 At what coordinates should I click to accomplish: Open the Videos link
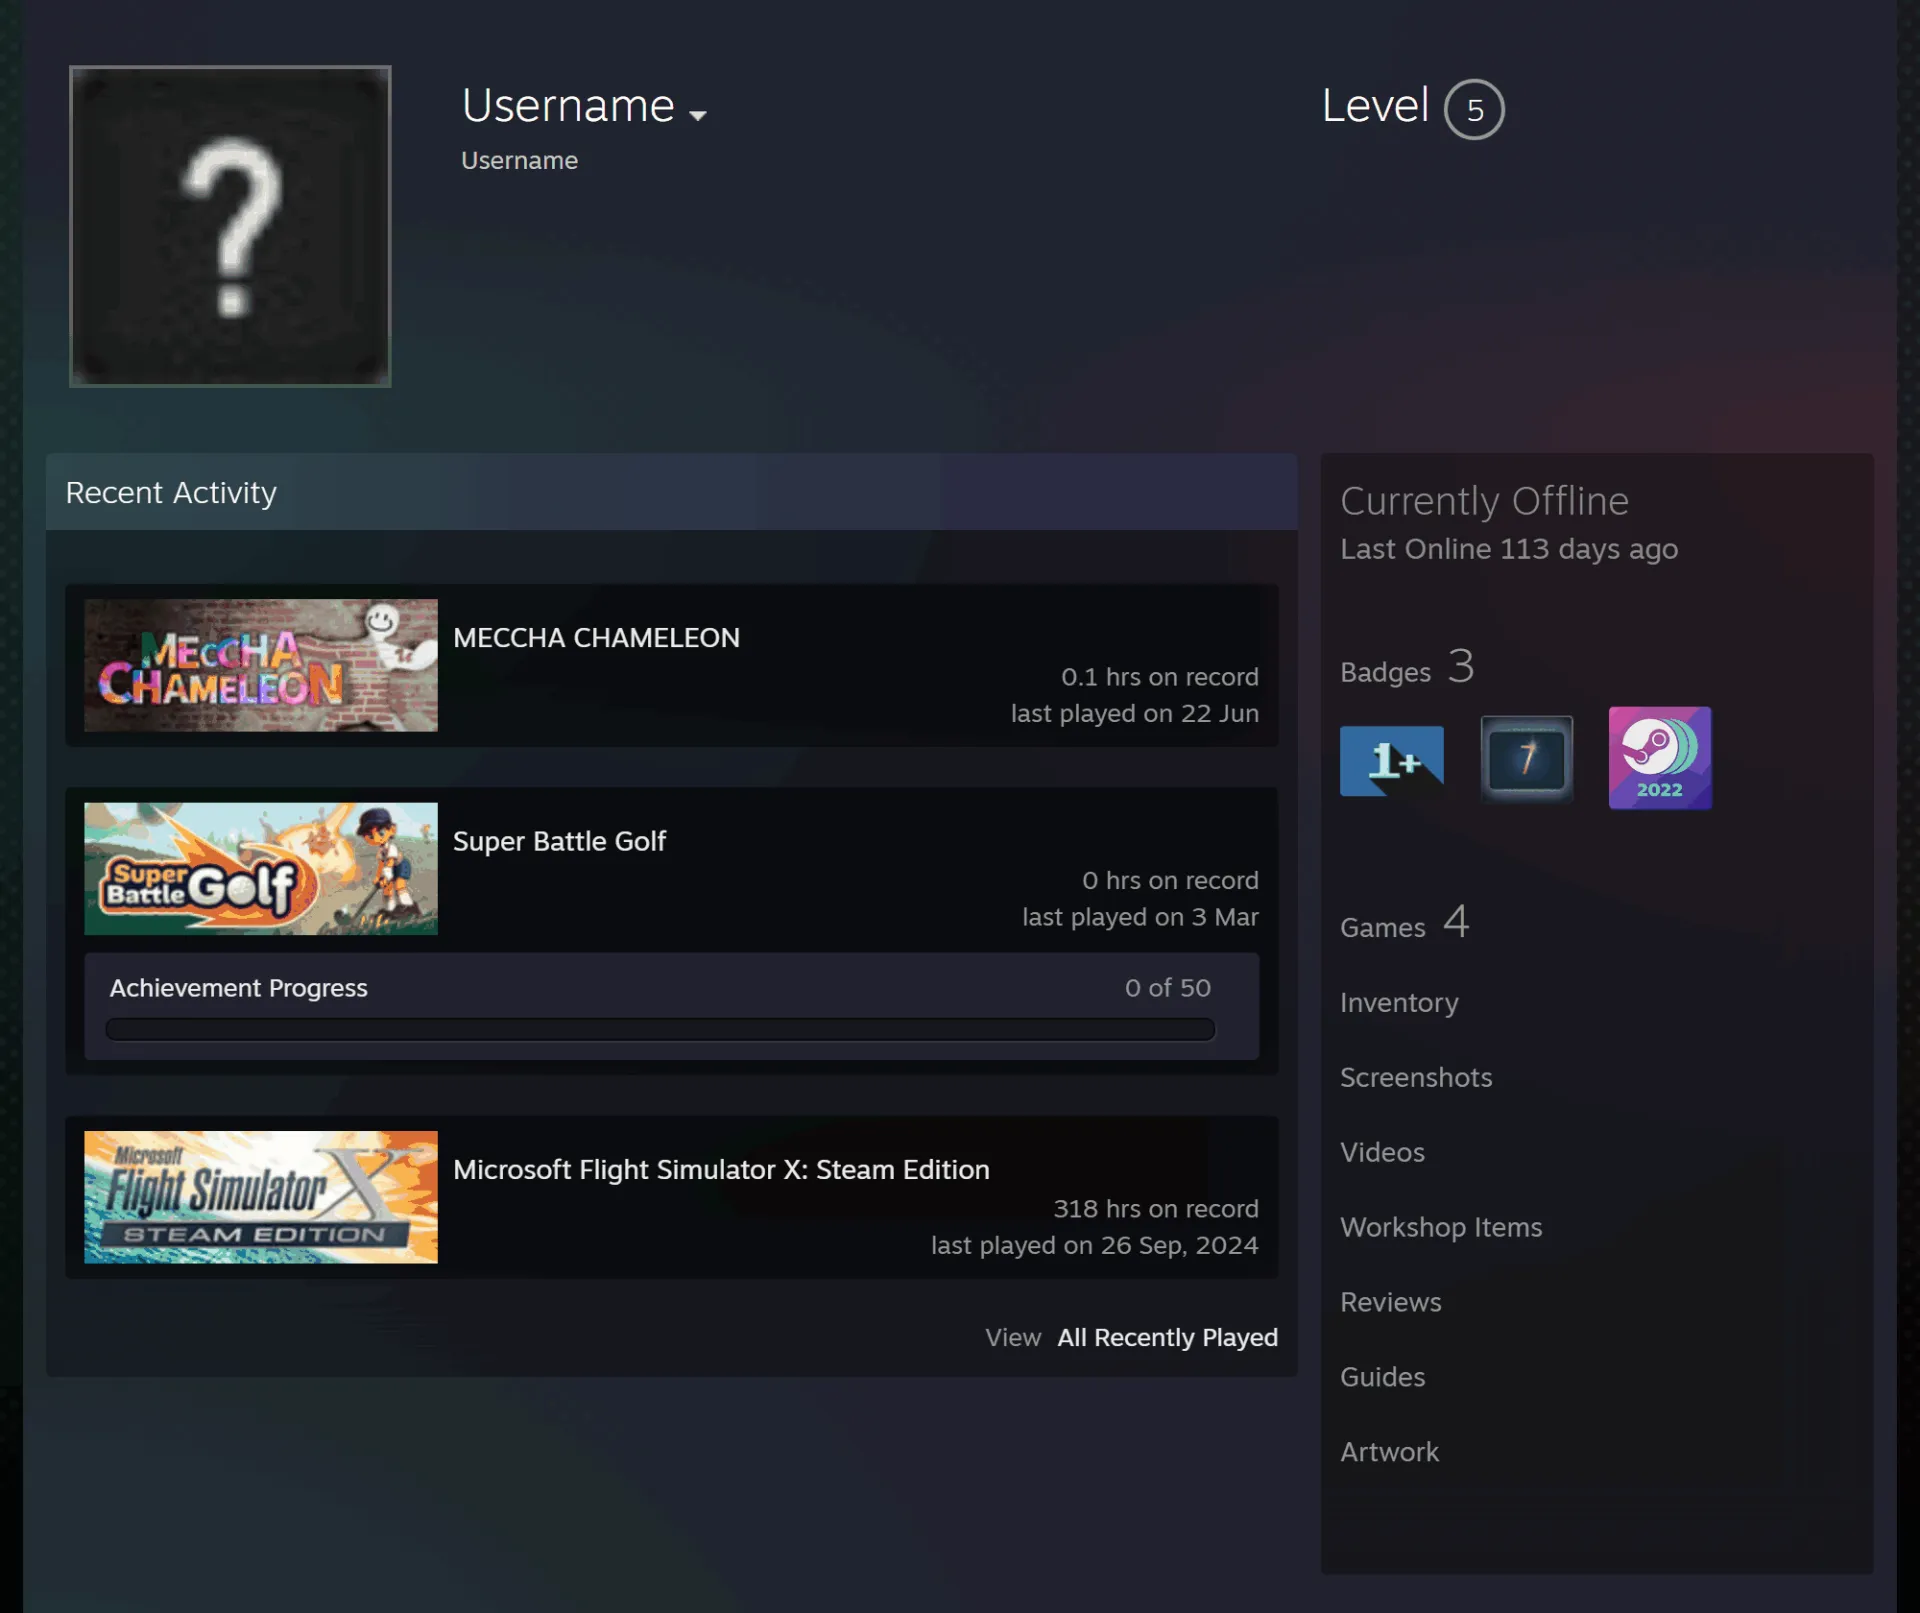pyautogui.click(x=1382, y=1153)
